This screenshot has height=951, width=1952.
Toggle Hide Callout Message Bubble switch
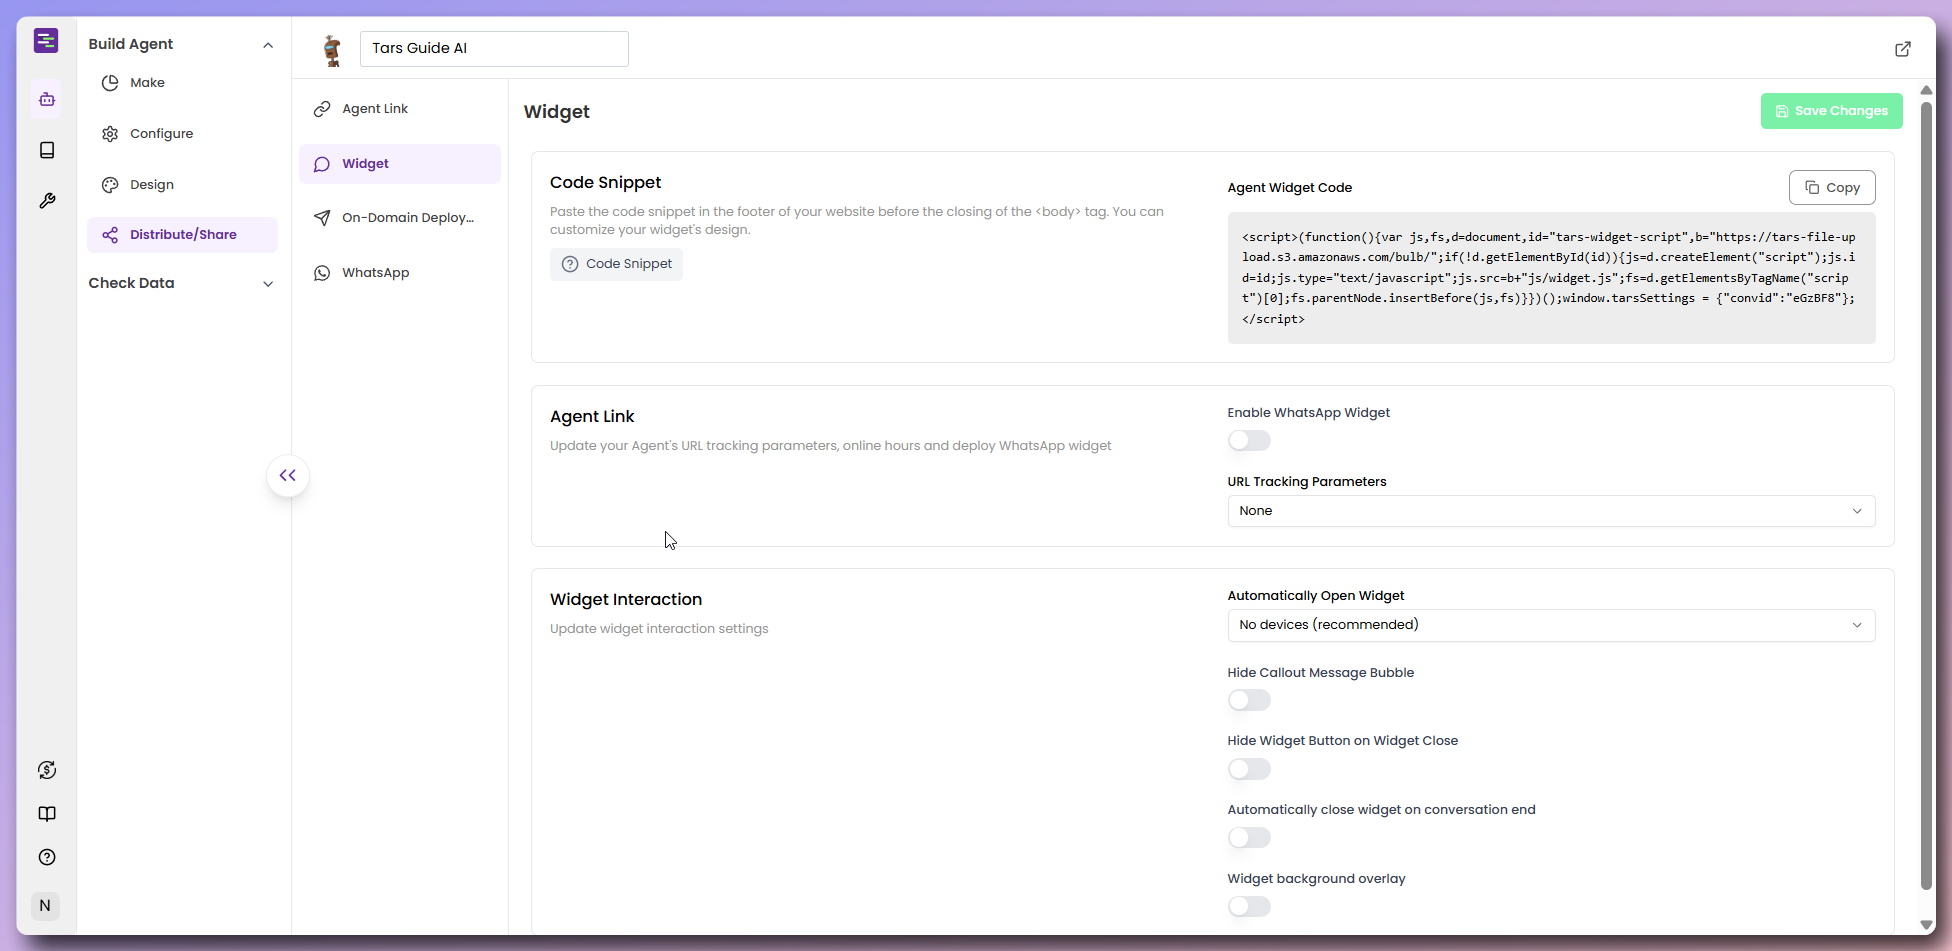pos(1249,701)
